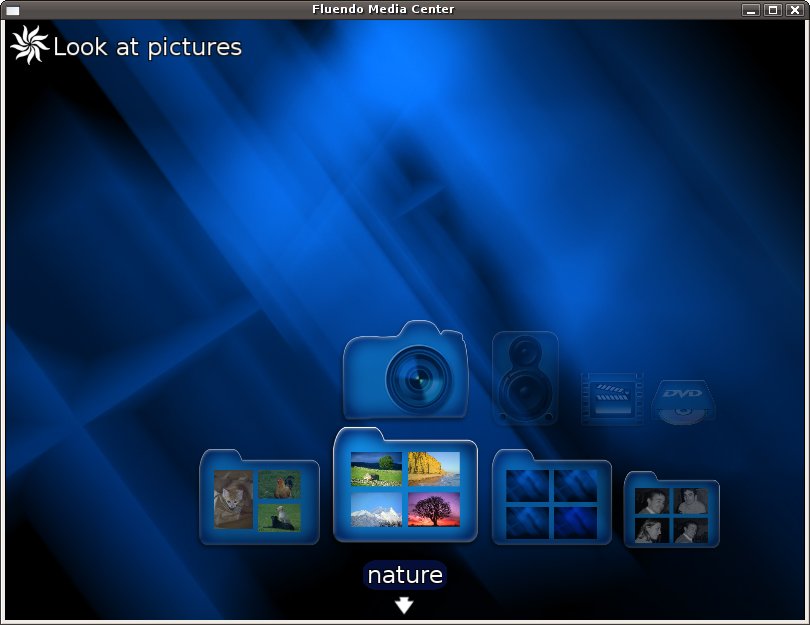This screenshot has height=625, width=810.
Task: Select the sunset tree silhouette thumbnail
Action: 434,510
